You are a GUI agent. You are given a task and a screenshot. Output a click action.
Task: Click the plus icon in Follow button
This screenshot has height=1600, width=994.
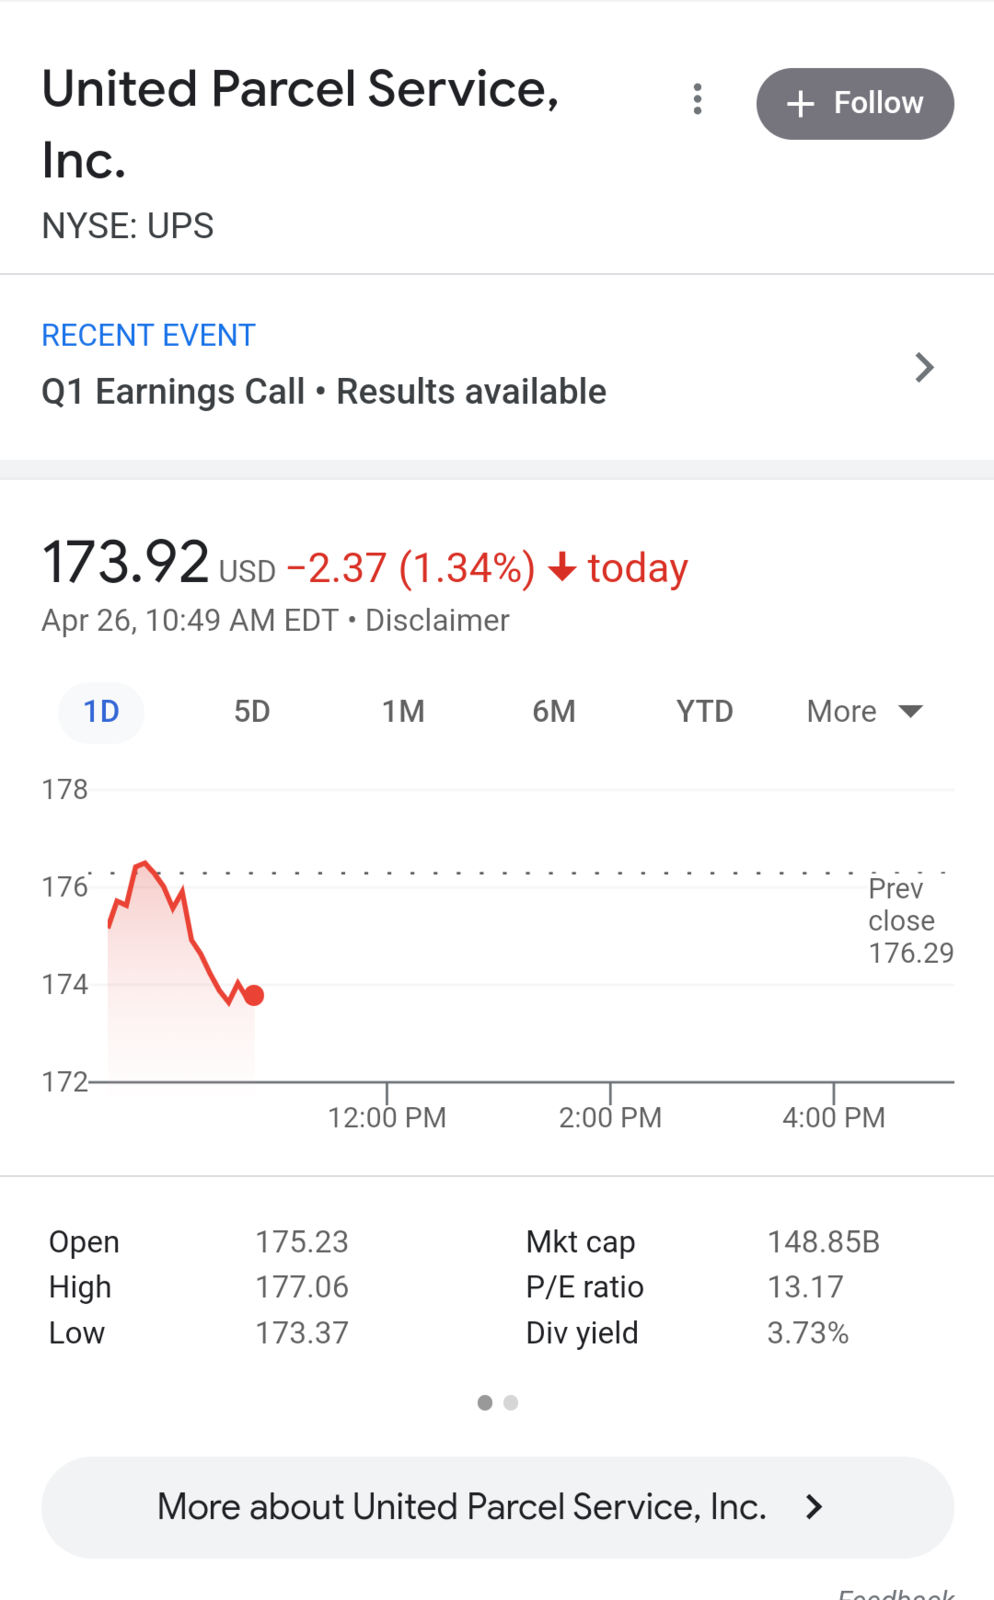point(800,103)
